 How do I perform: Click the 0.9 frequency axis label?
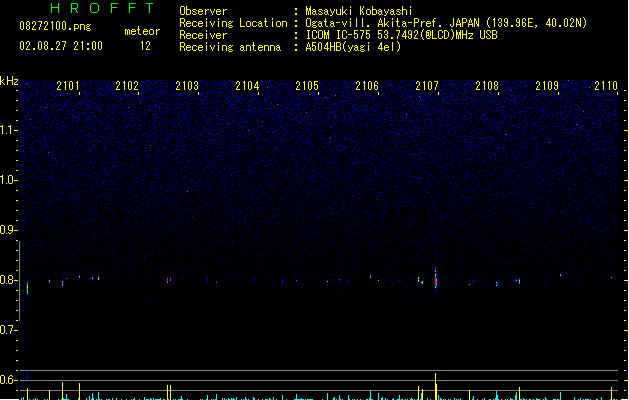coord(8,230)
